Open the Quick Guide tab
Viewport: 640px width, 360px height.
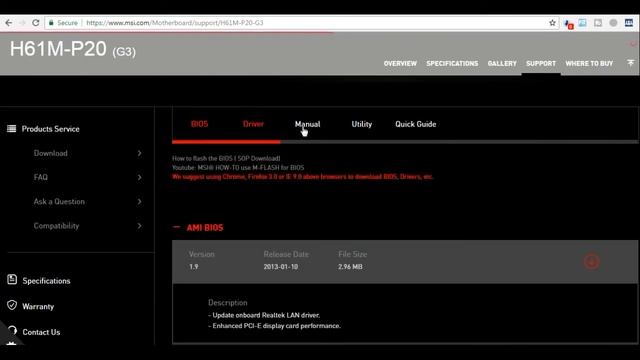pyautogui.click(x=416, y=124)
